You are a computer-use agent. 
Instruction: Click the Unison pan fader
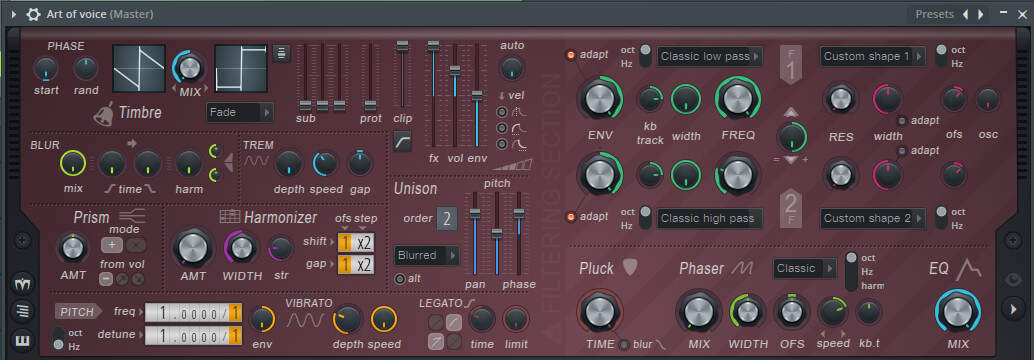(474, 213)
